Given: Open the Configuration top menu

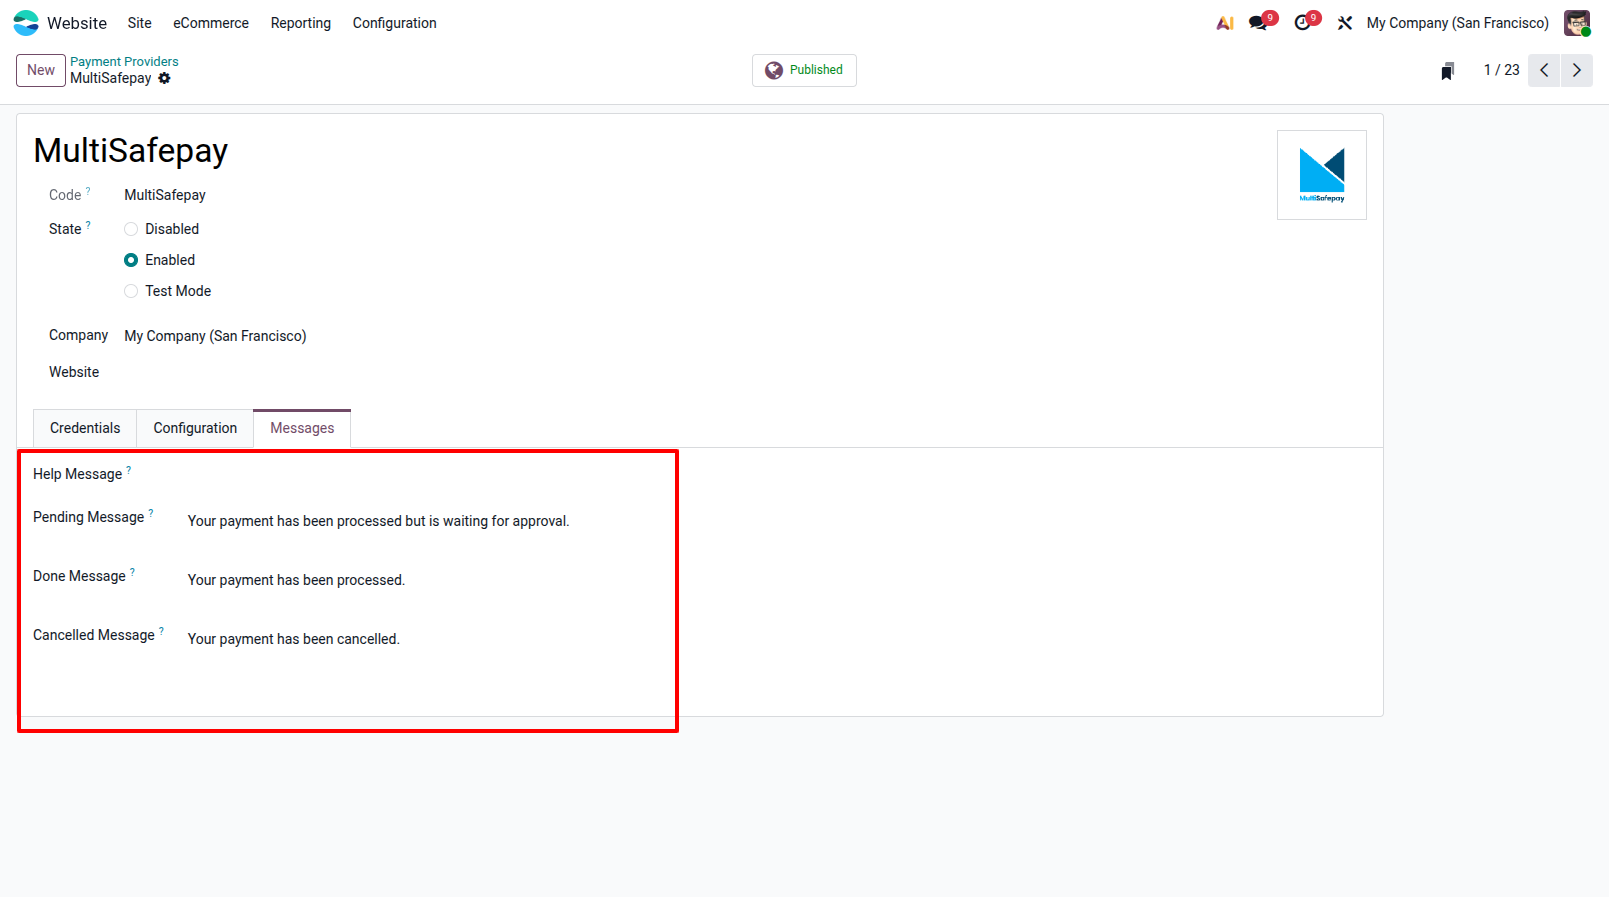Looking at the screenshot, I should click(x=395, y=23).
